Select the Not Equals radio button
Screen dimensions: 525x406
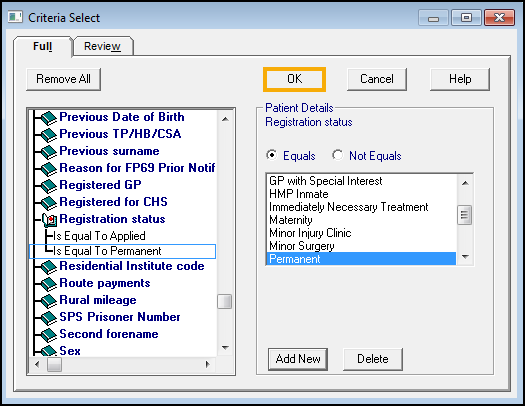(x=338, y=155)
